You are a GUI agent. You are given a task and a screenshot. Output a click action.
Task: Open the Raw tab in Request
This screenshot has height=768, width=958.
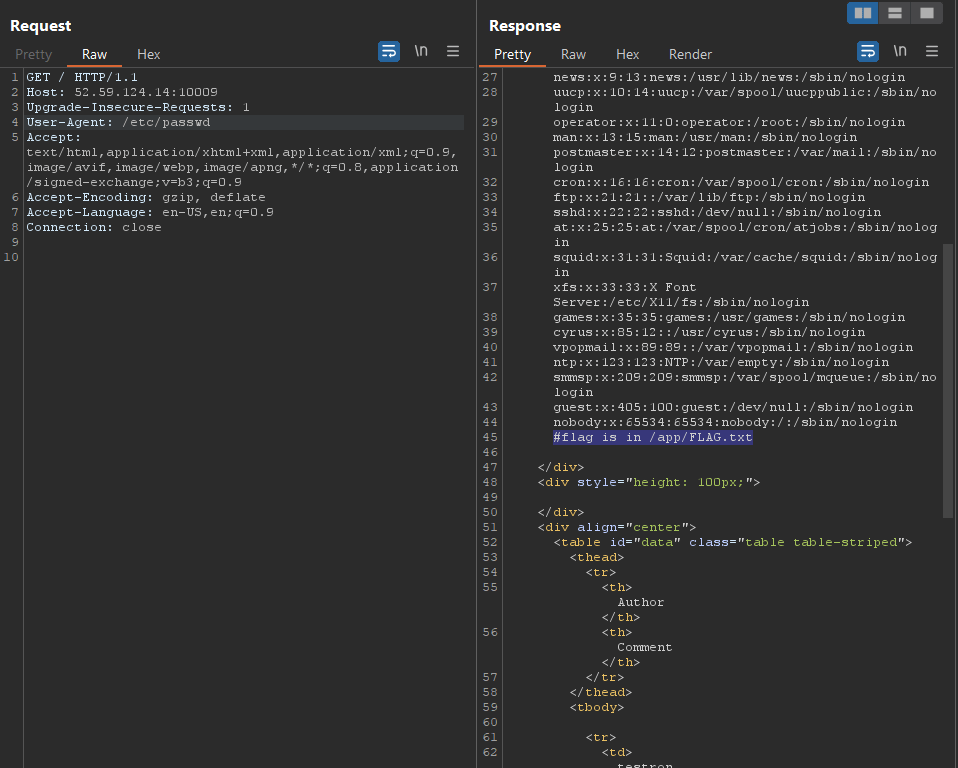(x=94, y=54)
